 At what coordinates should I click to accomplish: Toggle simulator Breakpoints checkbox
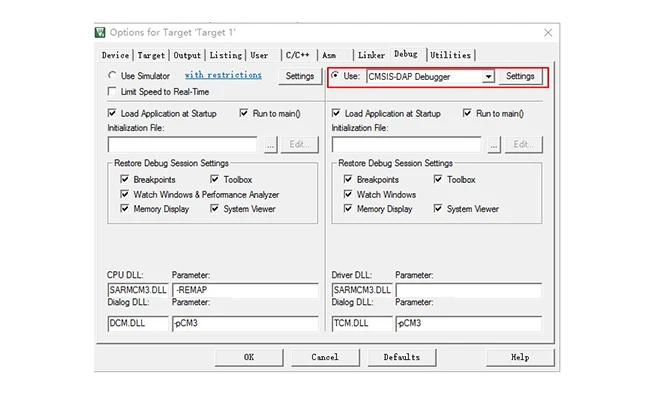point(124,179)
